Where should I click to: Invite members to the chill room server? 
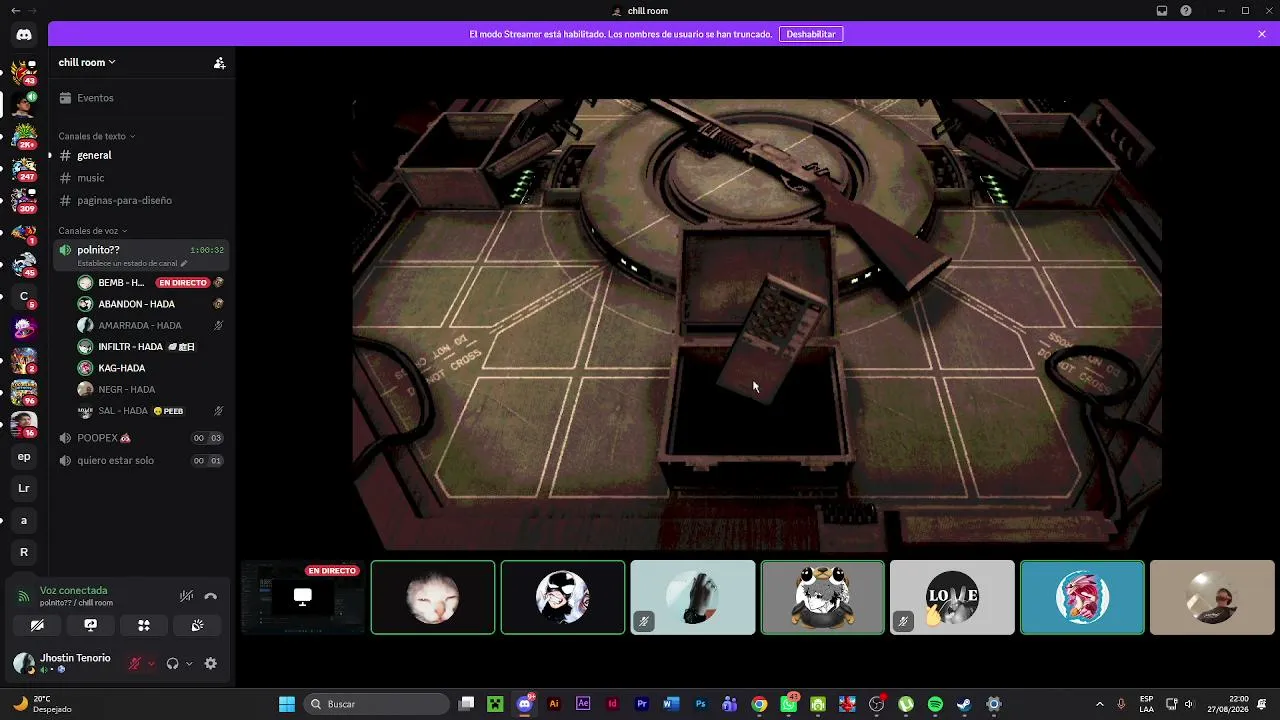pos(219,62)
